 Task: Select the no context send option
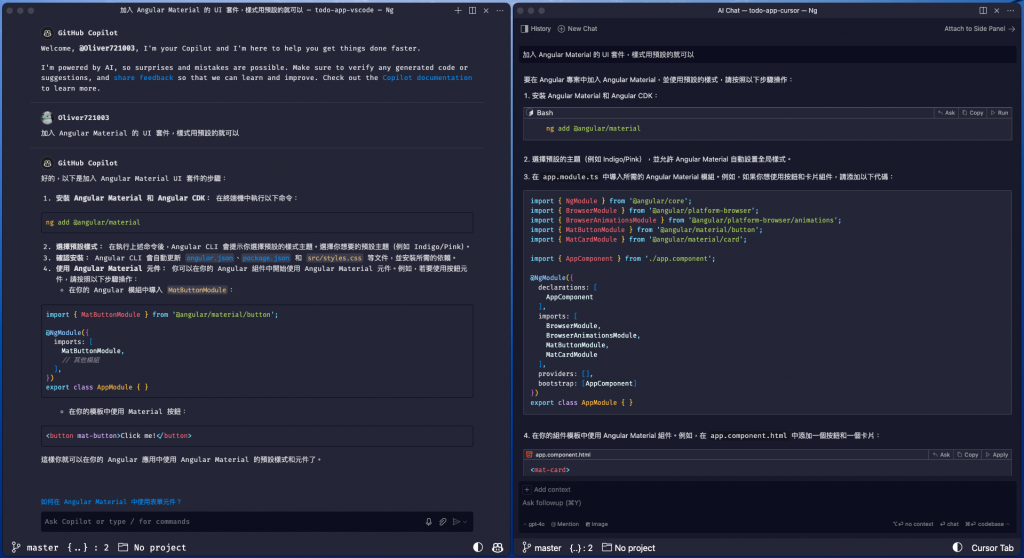pyautogui.click(x=913, y=524)
